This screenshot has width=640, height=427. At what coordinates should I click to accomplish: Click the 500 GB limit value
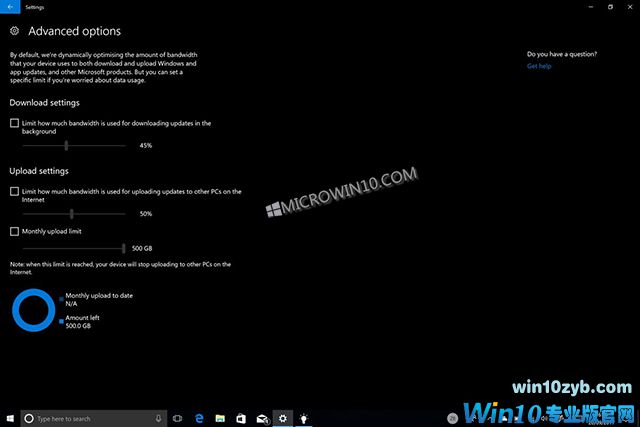pyautogui.click(x=142, y=248)
